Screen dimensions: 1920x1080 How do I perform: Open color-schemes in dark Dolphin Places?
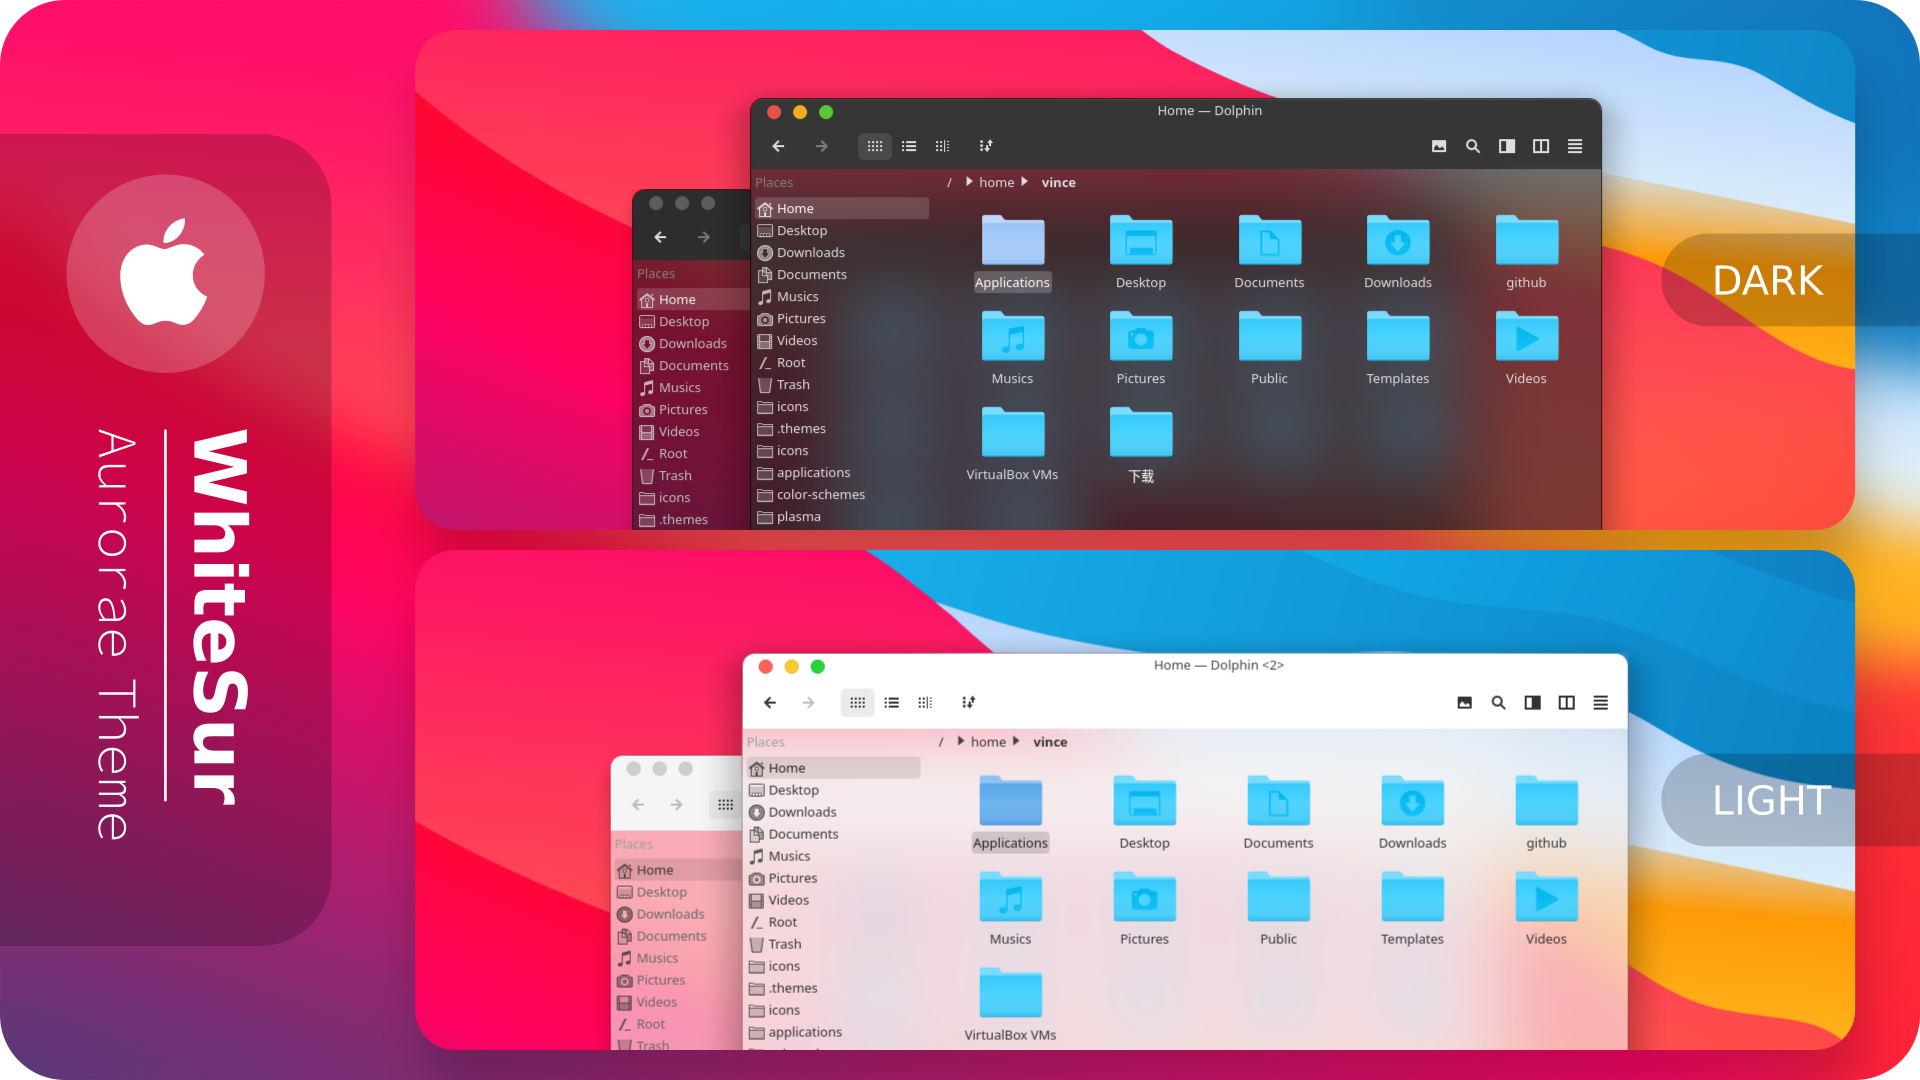click(x=842, y=494)
